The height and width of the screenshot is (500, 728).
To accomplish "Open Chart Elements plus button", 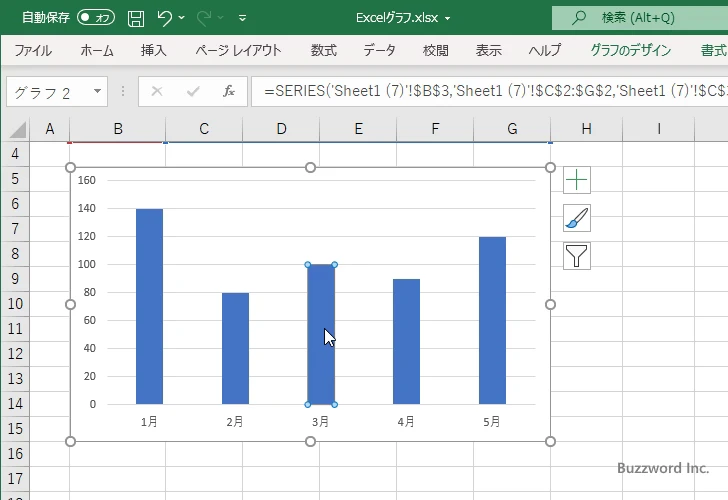I will 577,180.
